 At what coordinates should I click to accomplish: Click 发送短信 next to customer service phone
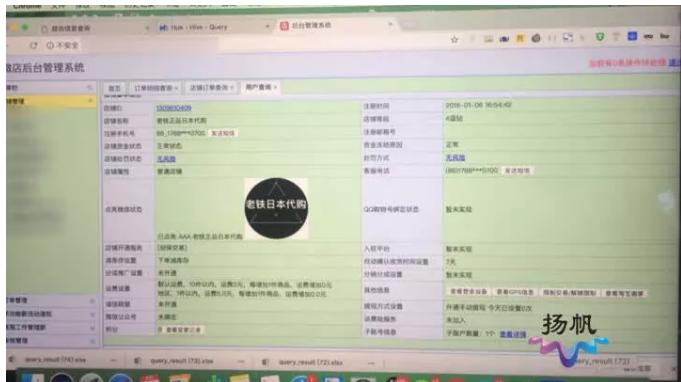[x=517, y=171]
